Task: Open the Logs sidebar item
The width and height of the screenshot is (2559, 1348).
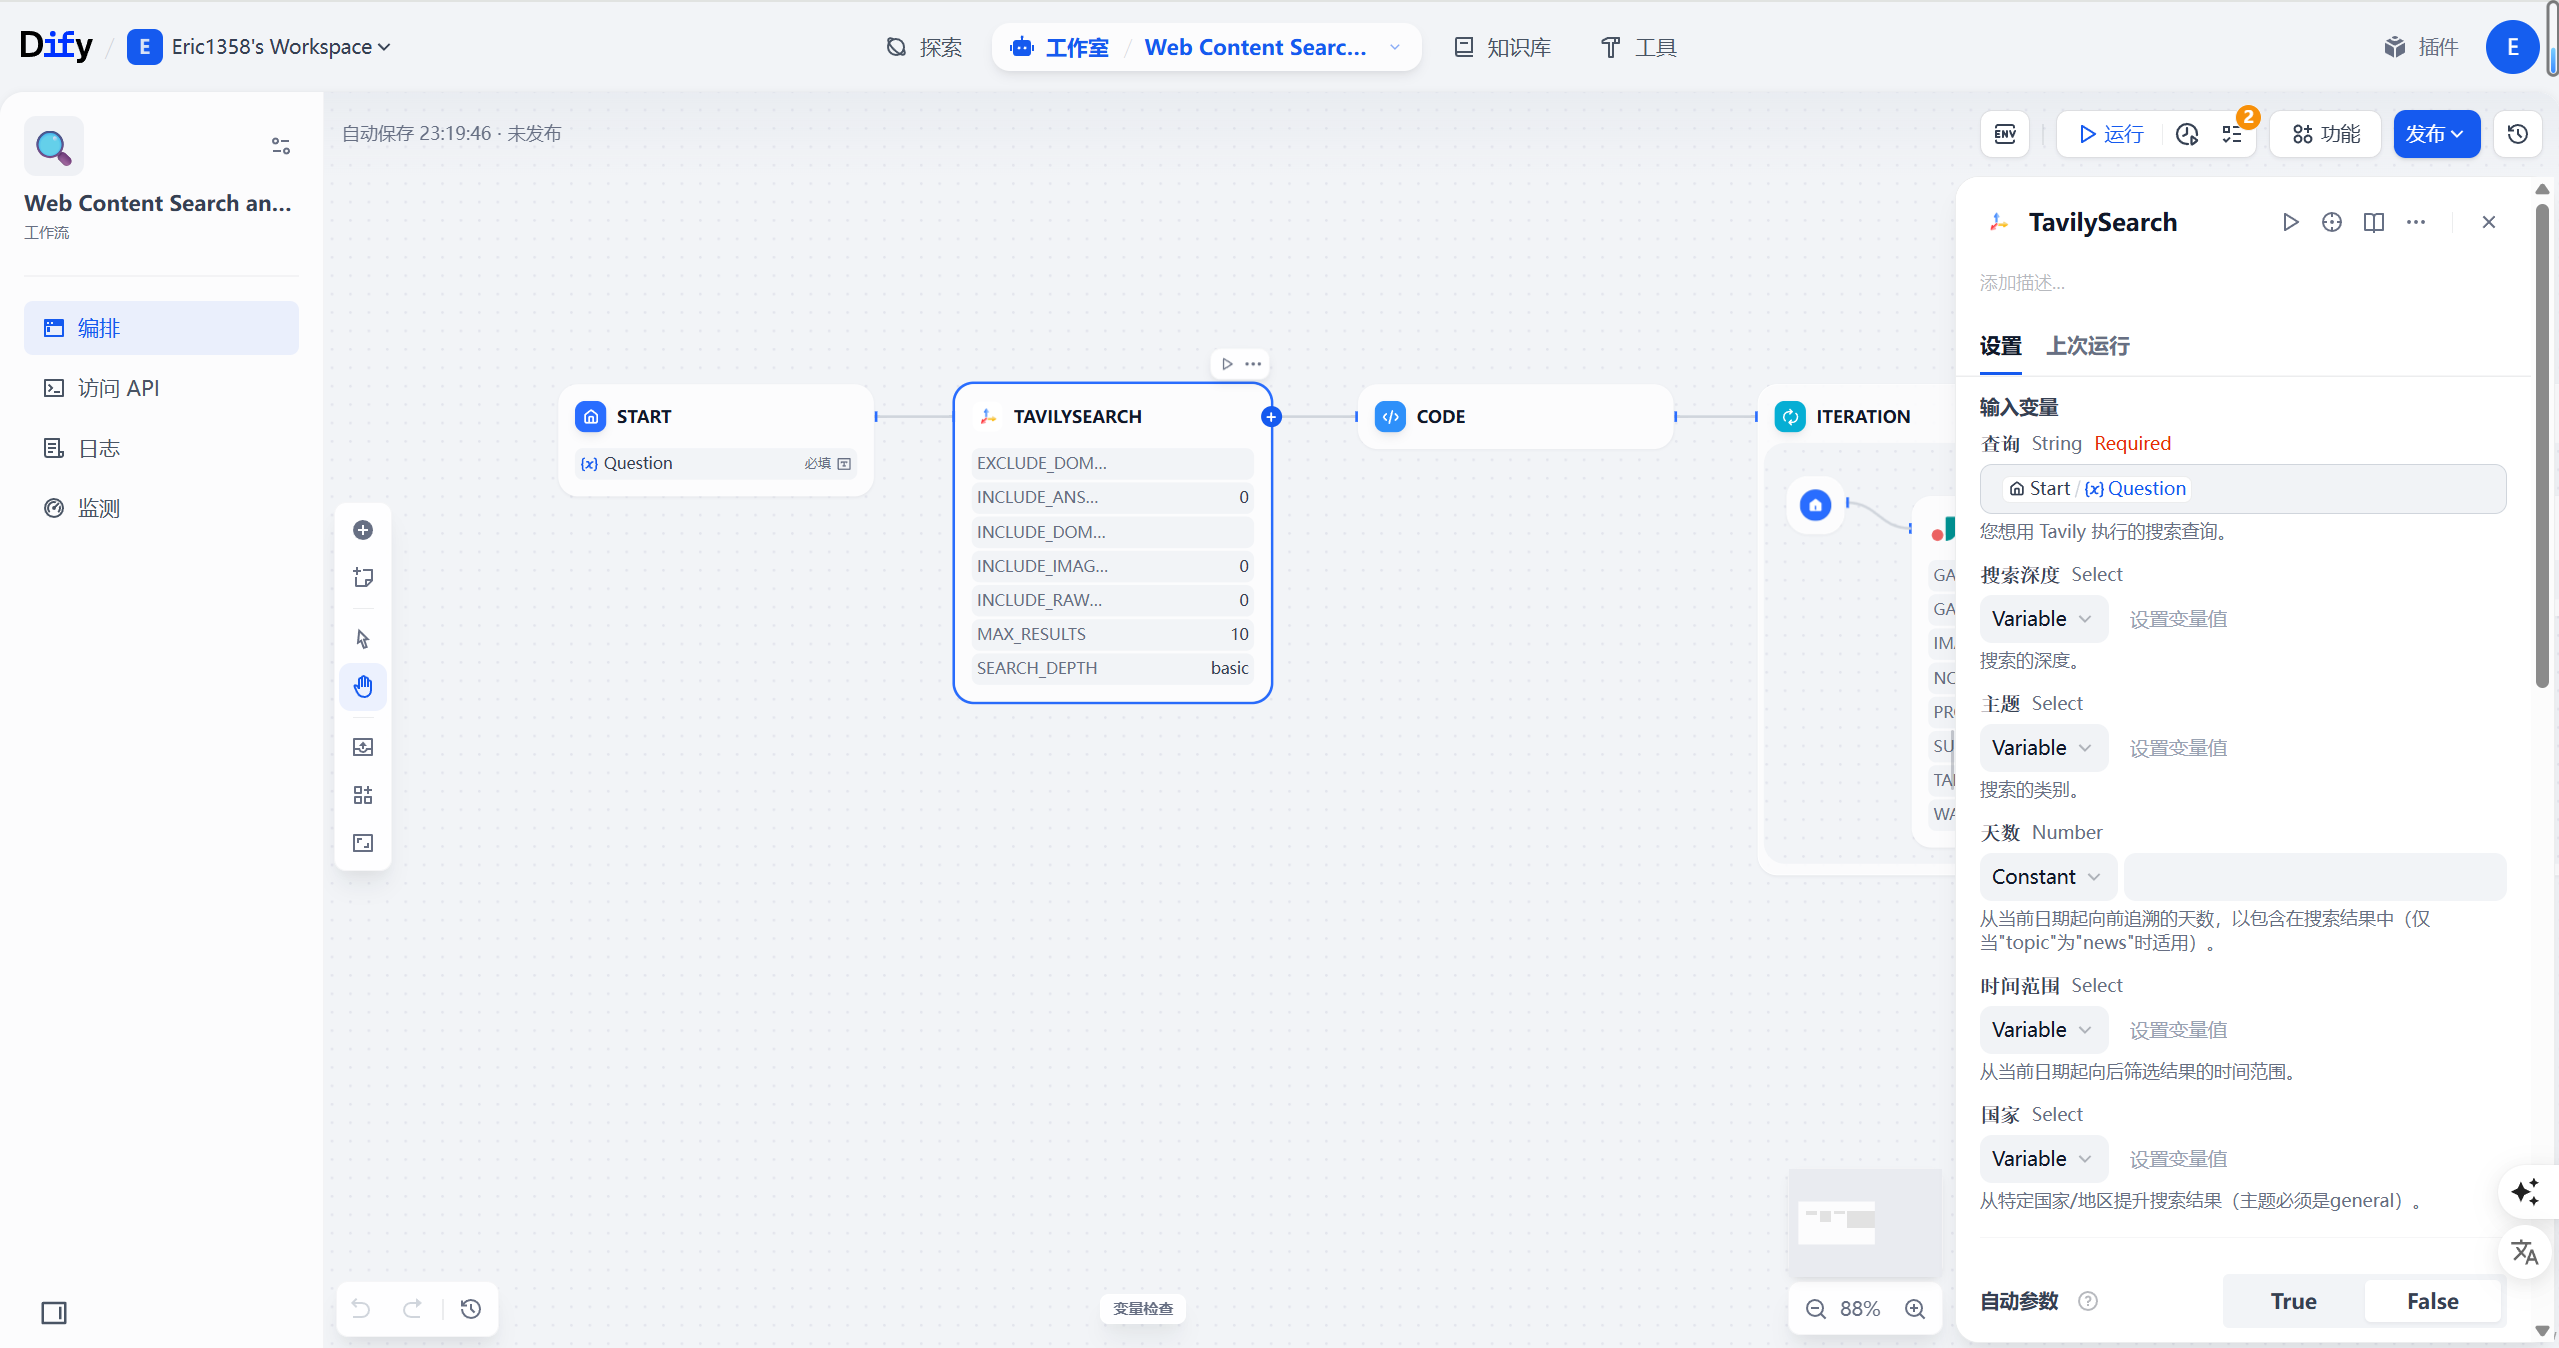Action: pos(161,448)
